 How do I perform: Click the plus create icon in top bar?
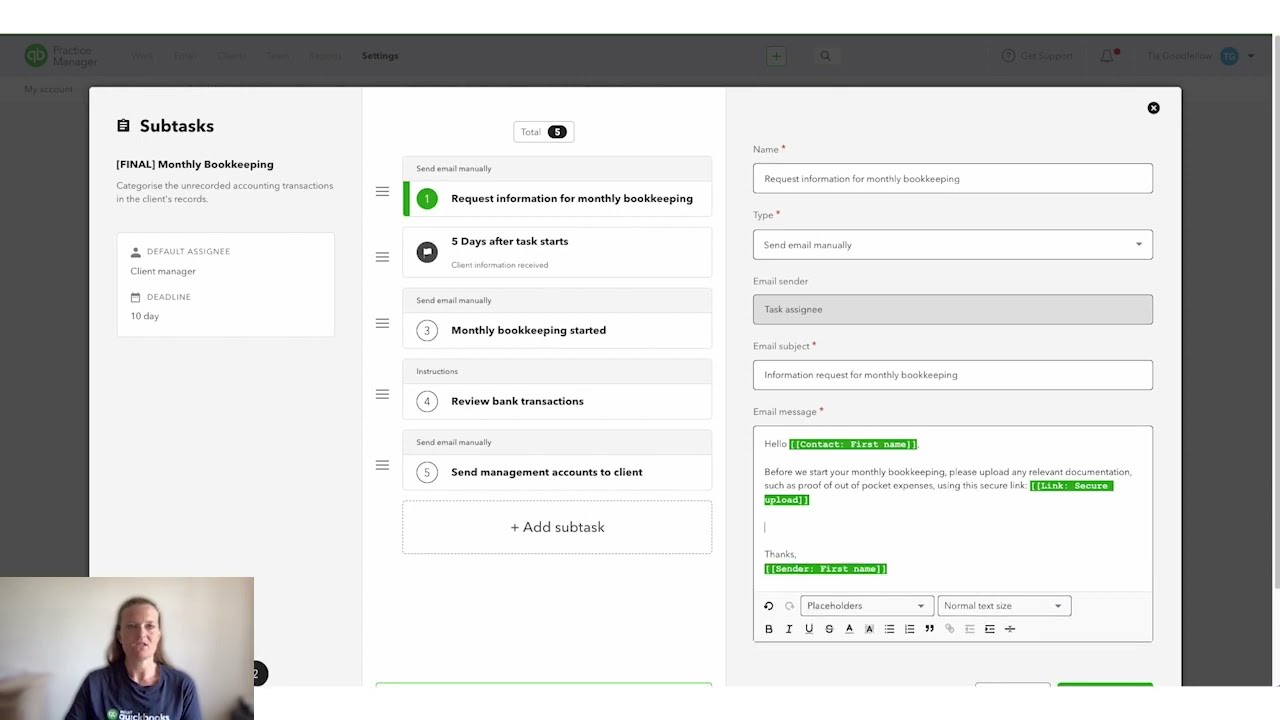click(776, 56)
